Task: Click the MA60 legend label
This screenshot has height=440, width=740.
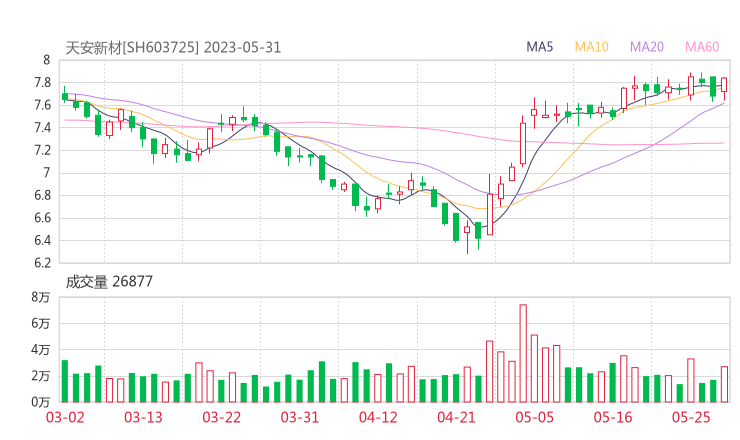Action: [702, 47]
